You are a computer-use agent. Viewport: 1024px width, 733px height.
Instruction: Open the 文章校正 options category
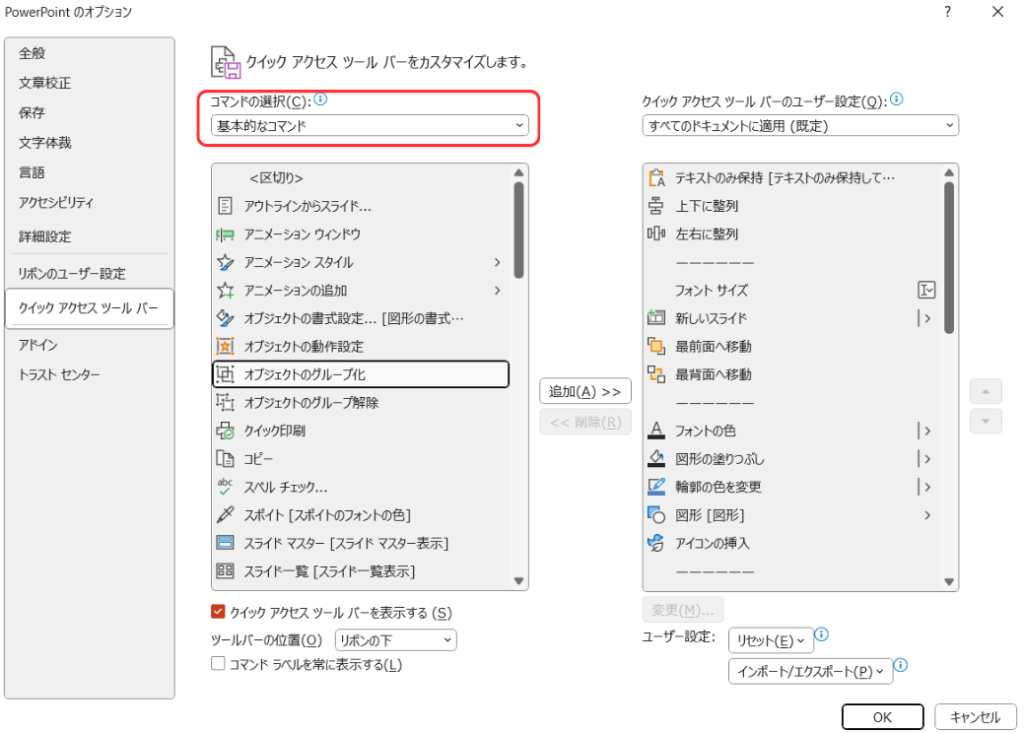click(45, 83)
